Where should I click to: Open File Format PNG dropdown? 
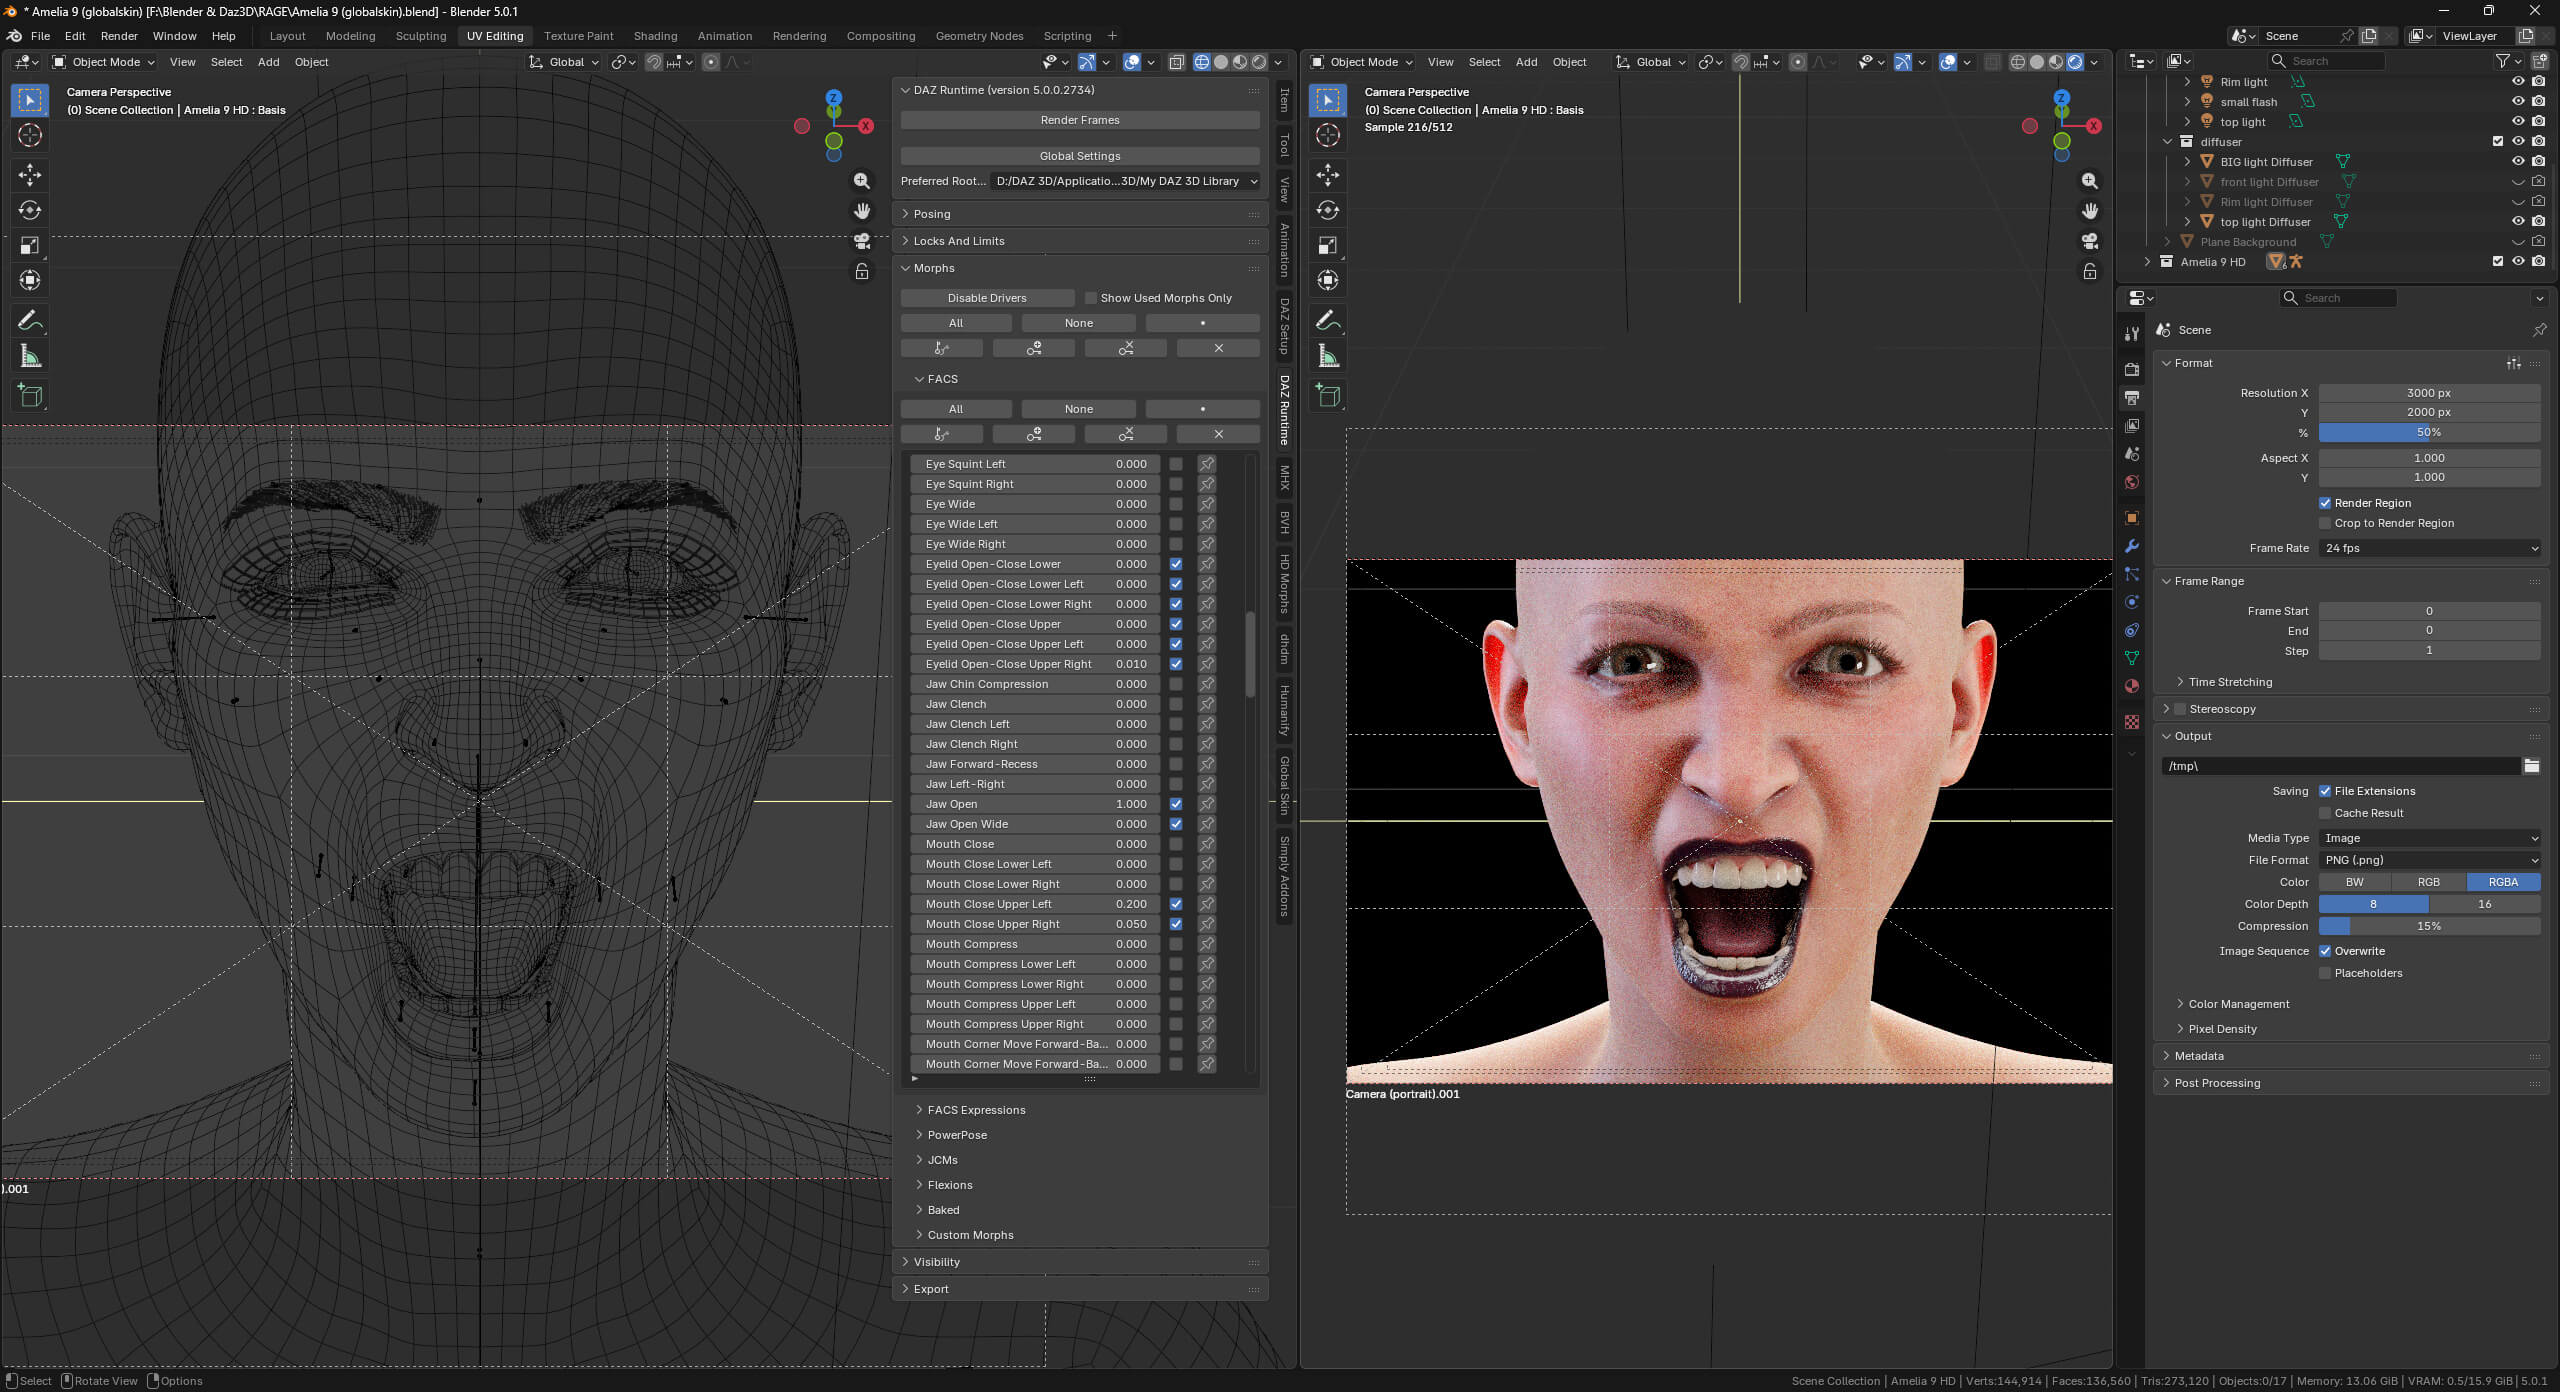(2430, 860)
